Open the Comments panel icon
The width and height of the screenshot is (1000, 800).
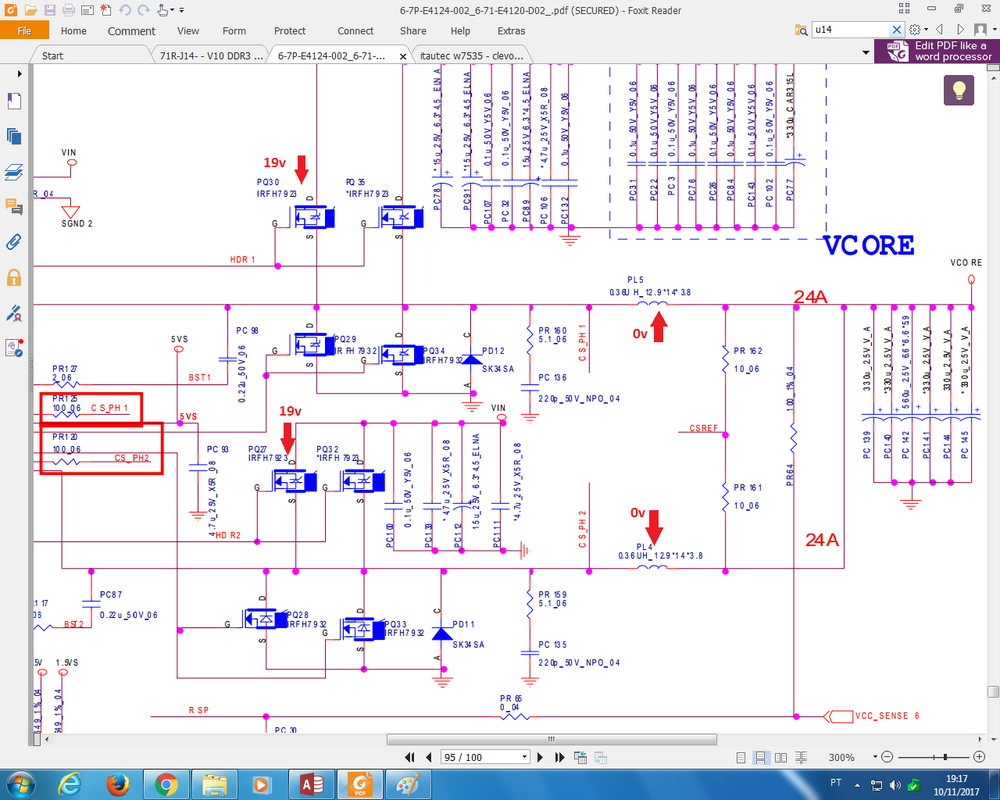14,207
